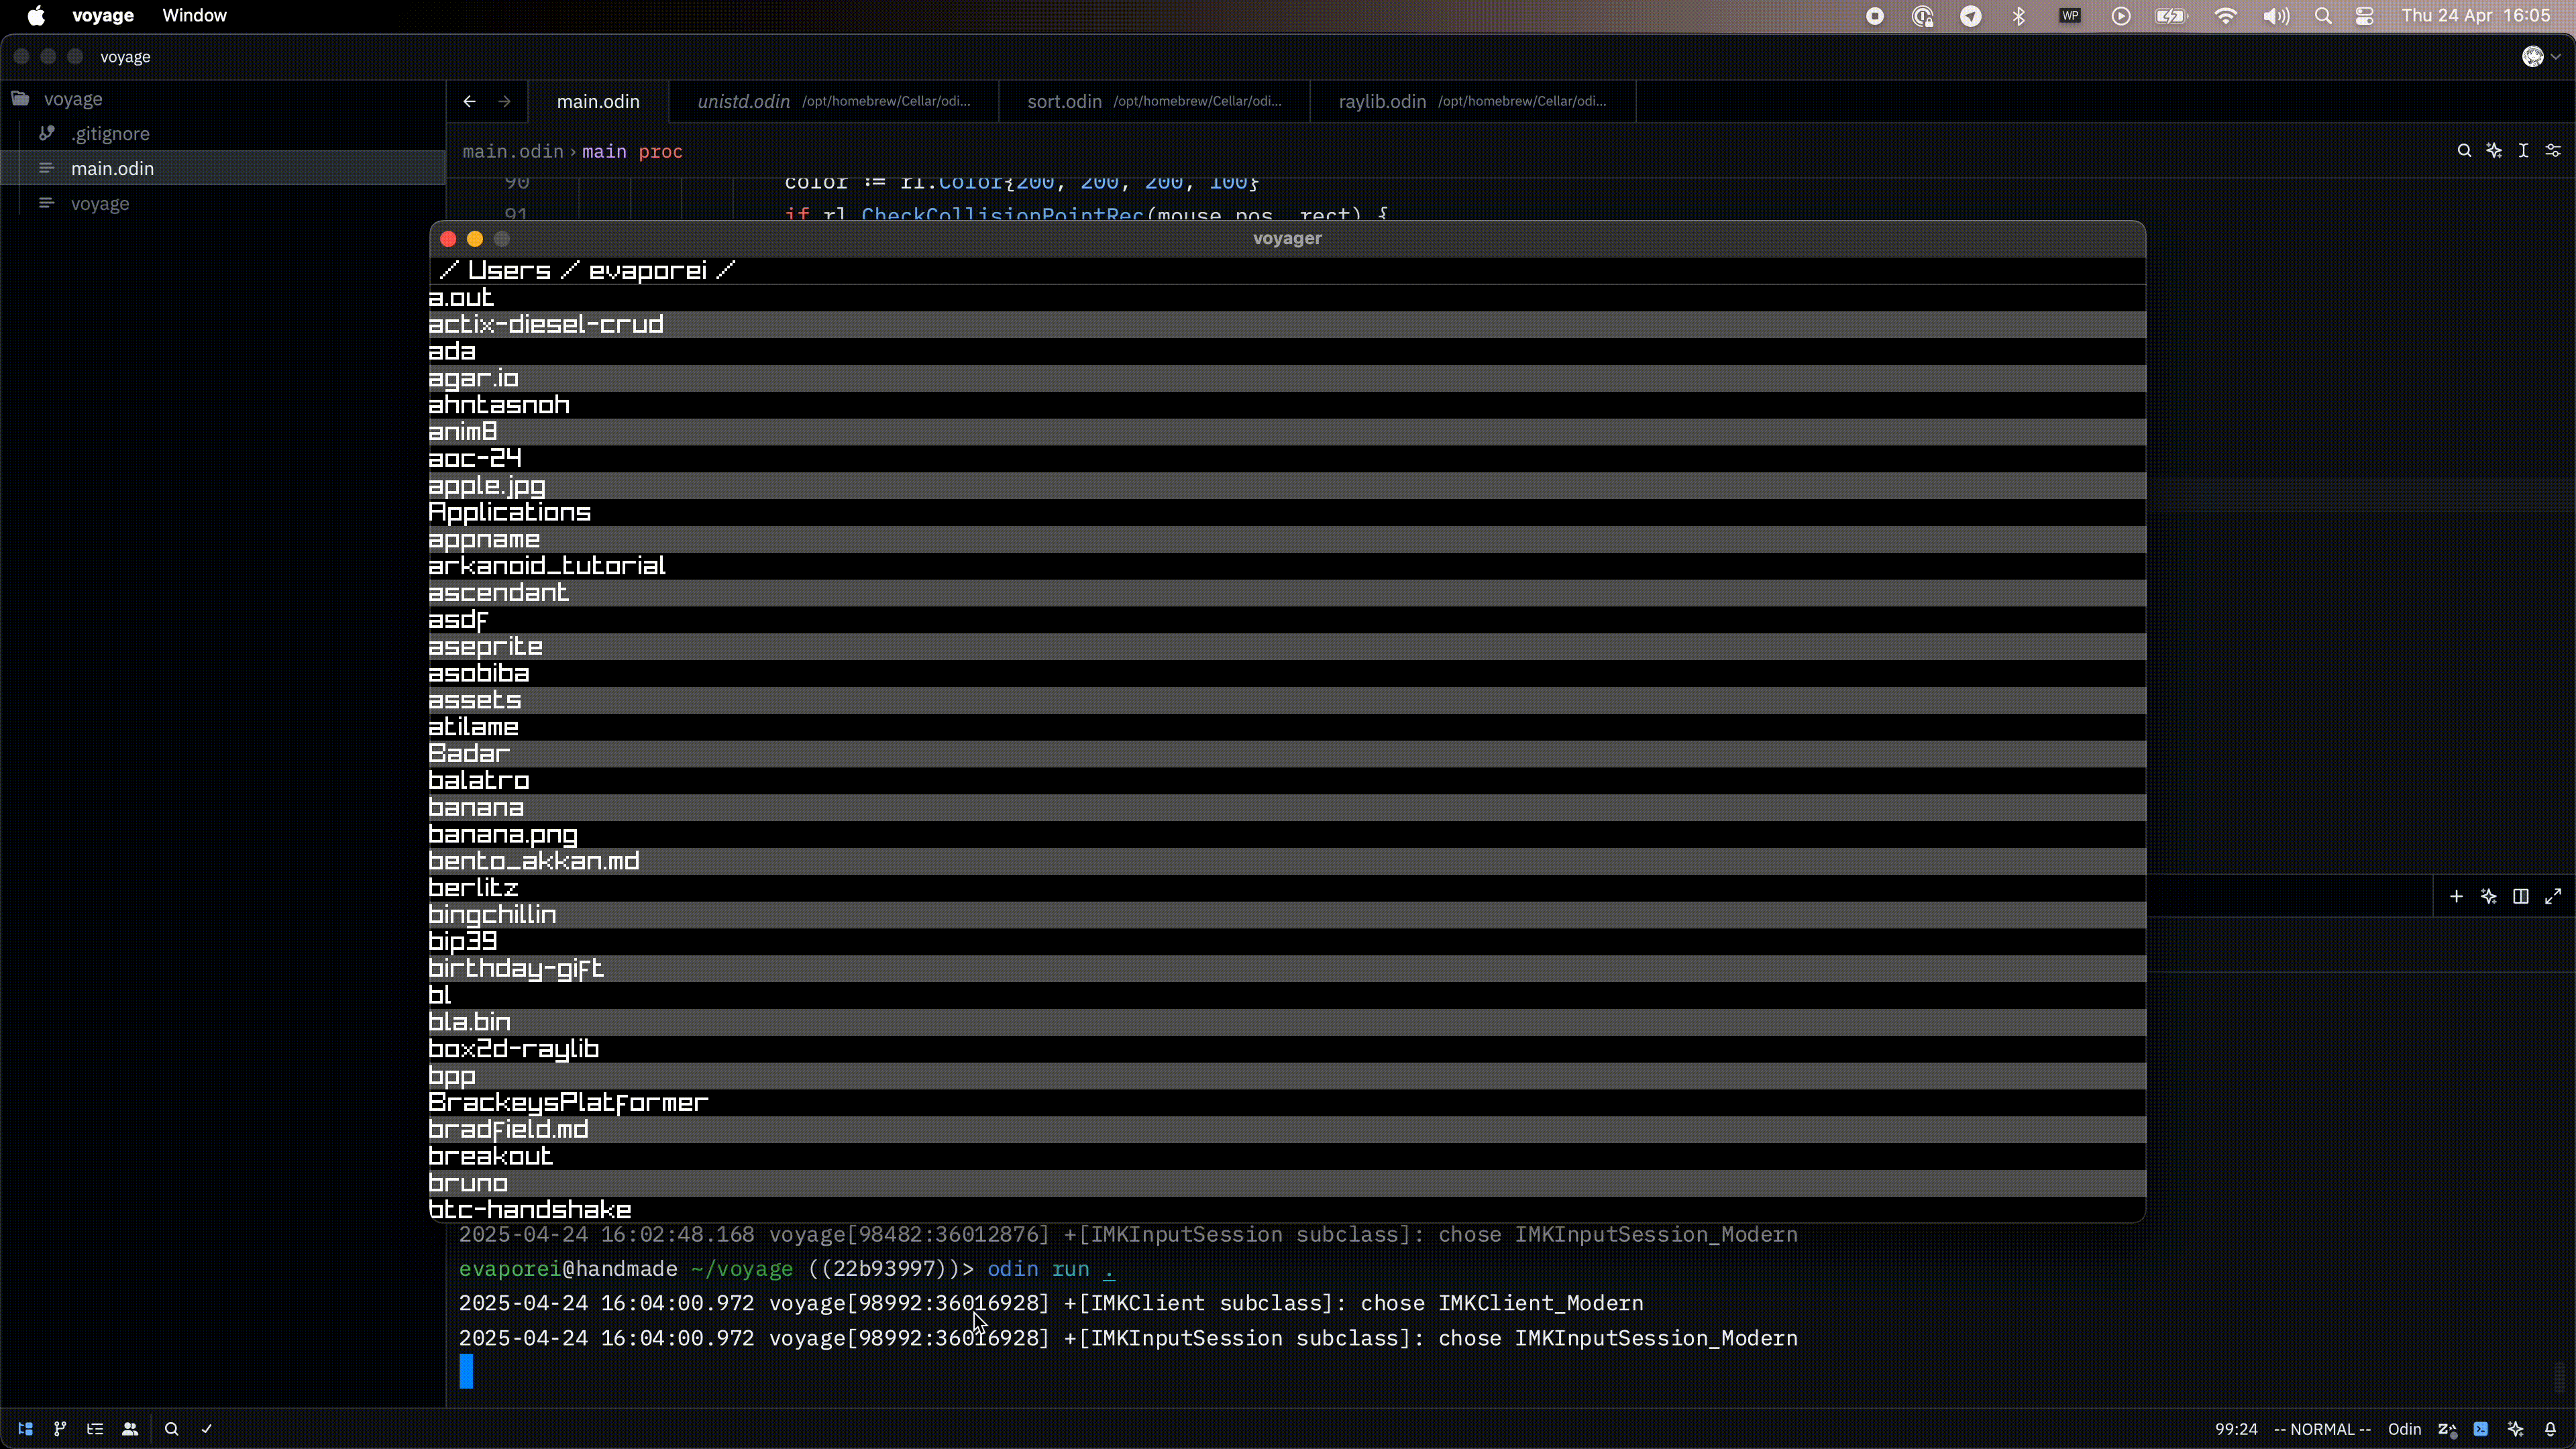2576x1449 pixels.
Task: Open actix-diesel-crud in voyager list
Action: pyautogui.click(x=1287, y=325)
